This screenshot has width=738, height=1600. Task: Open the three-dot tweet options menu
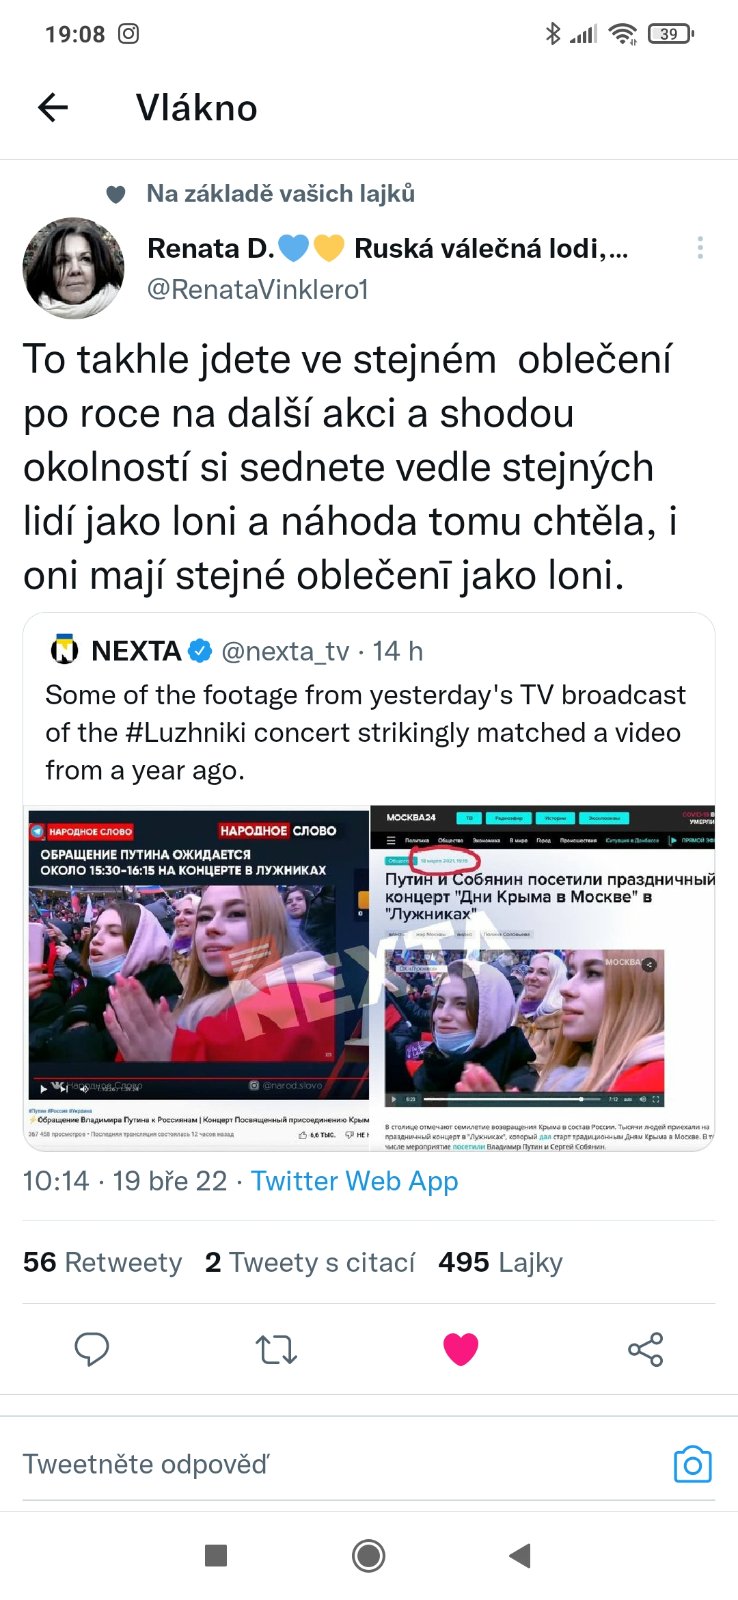700,247
